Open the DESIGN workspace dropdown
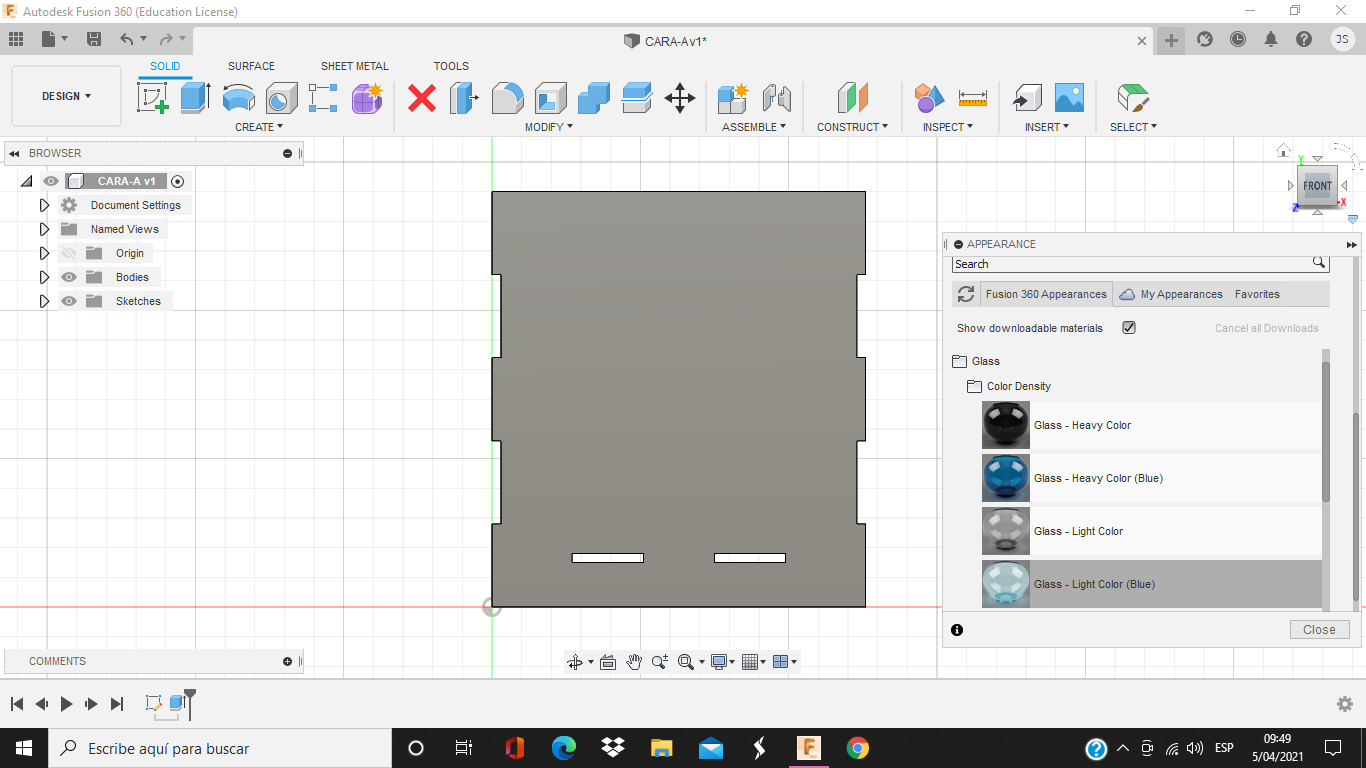Screen dimensions: 1366x768 66,96
